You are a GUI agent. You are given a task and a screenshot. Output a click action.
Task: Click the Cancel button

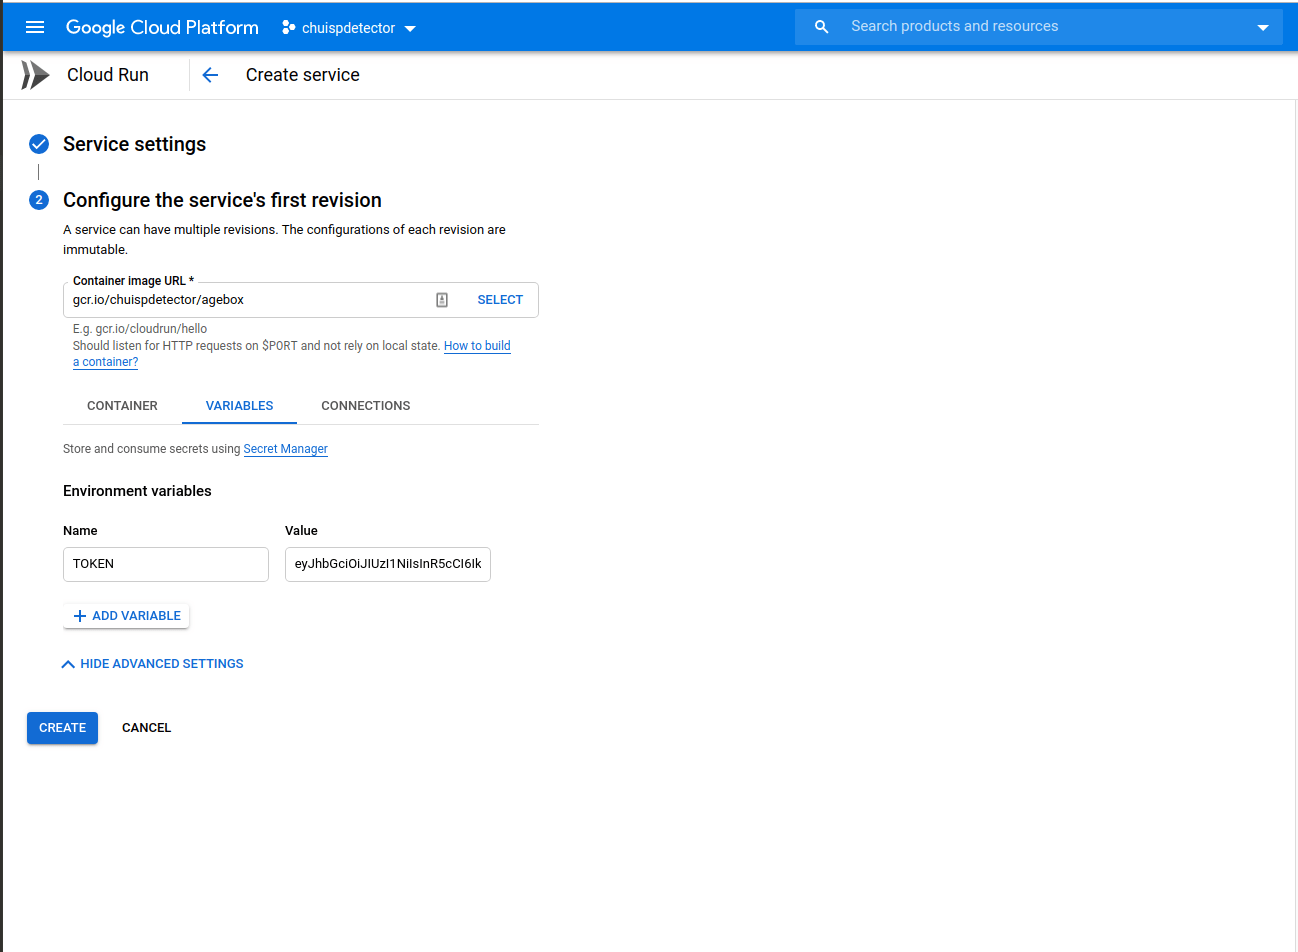(146, 728)
